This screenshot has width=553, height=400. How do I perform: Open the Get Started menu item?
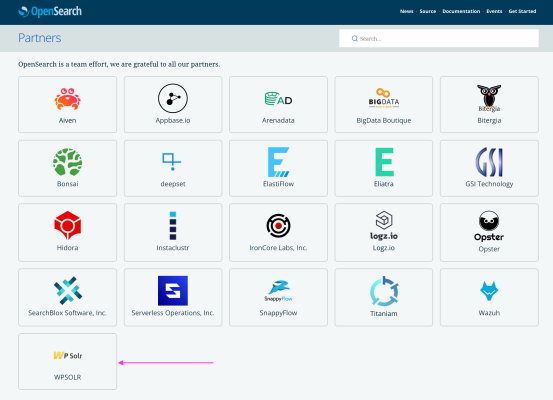(x=522, y=11)
